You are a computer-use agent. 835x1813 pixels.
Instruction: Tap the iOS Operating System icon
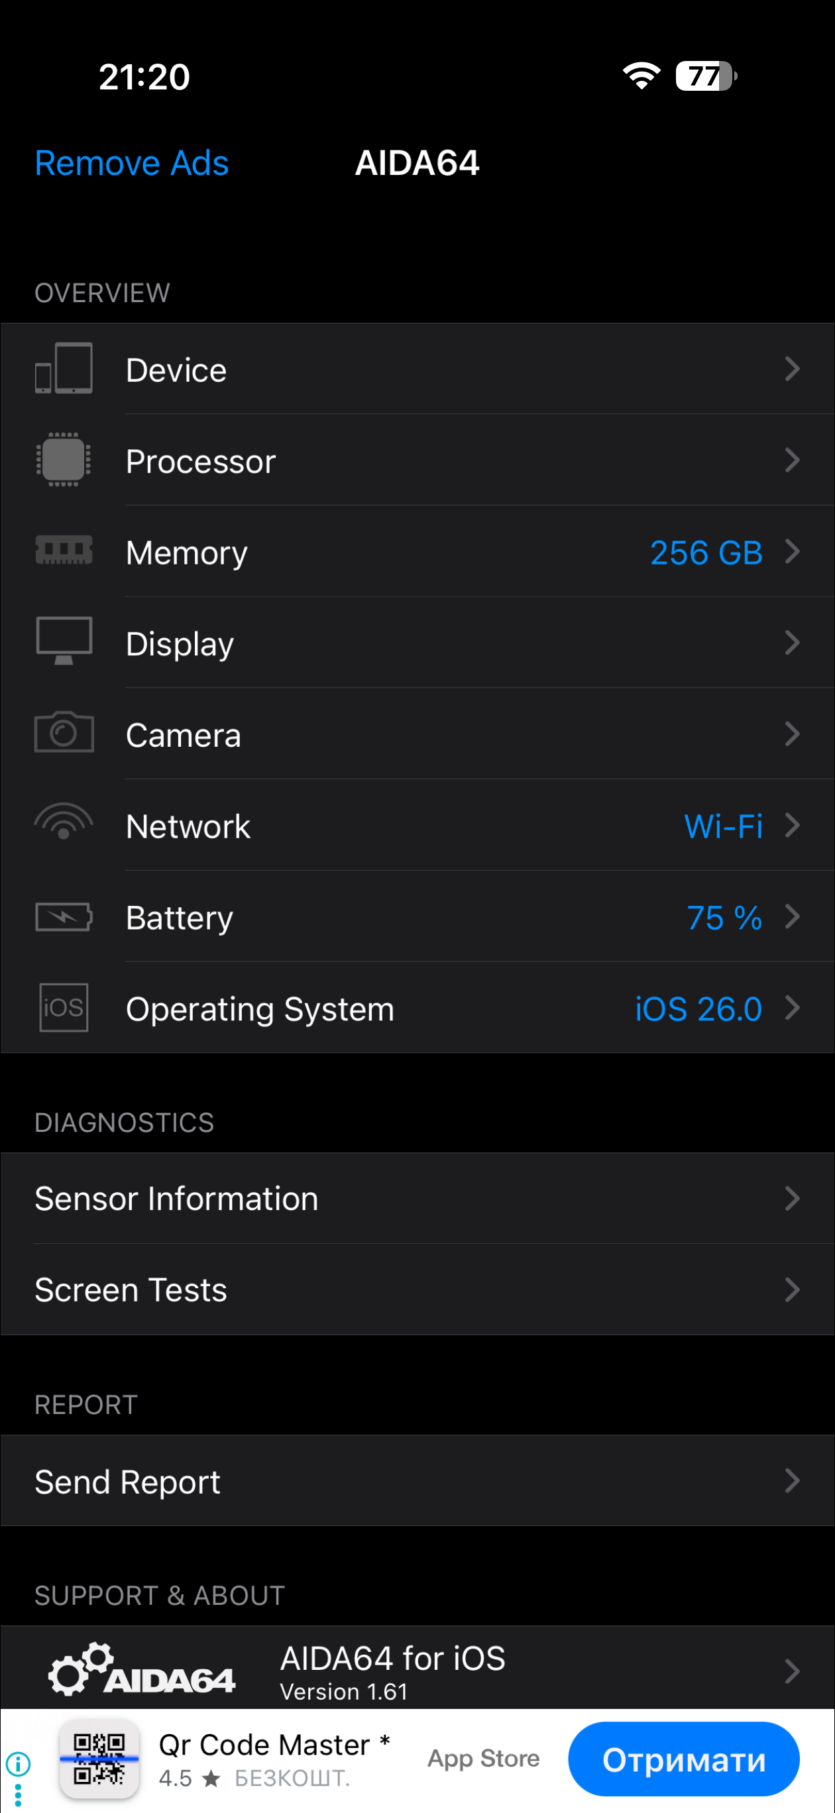pos(64,1007)
